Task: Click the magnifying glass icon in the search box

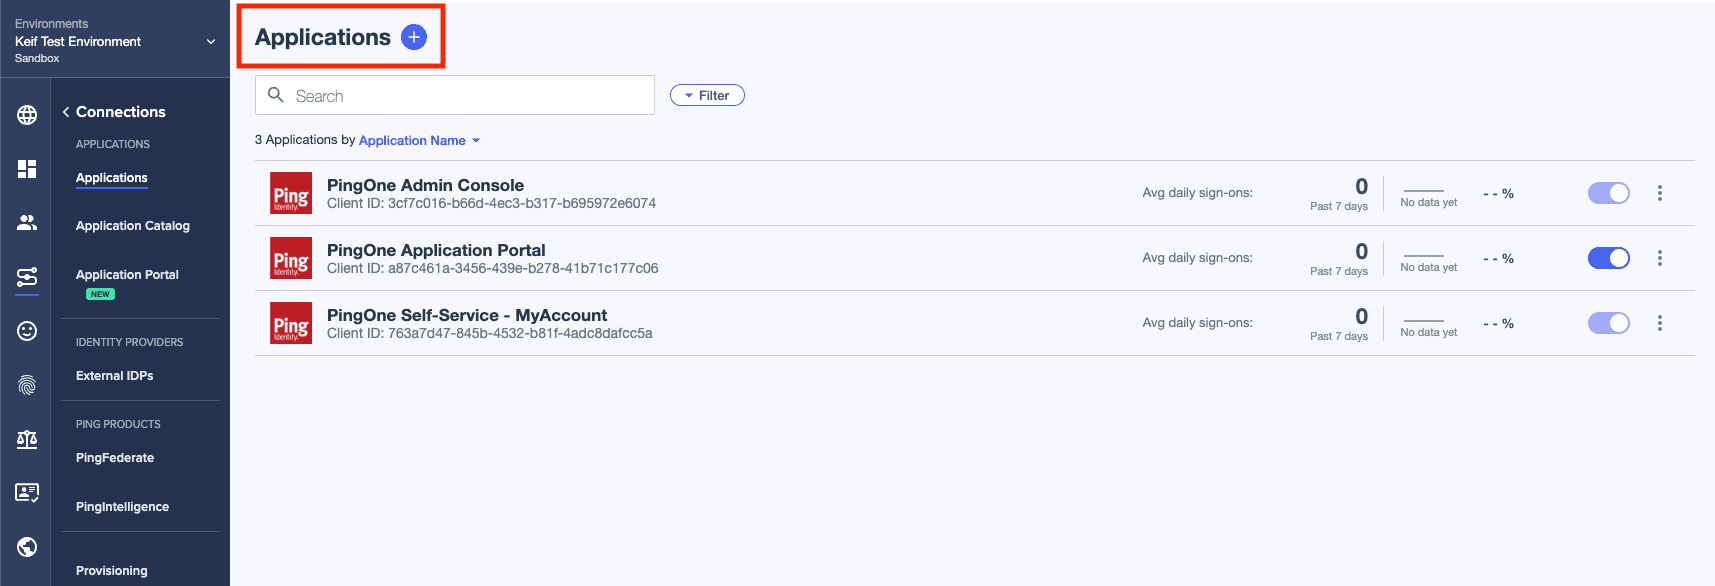Action: click(x=276, y=95)
